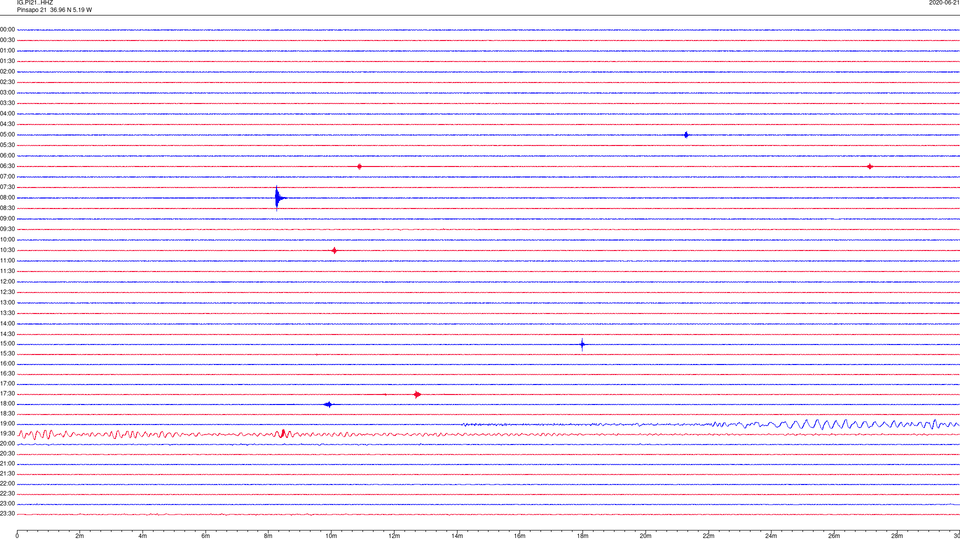
Task: Select the blue spike on the 05:00 trace
Action: [x=686, y=135]
